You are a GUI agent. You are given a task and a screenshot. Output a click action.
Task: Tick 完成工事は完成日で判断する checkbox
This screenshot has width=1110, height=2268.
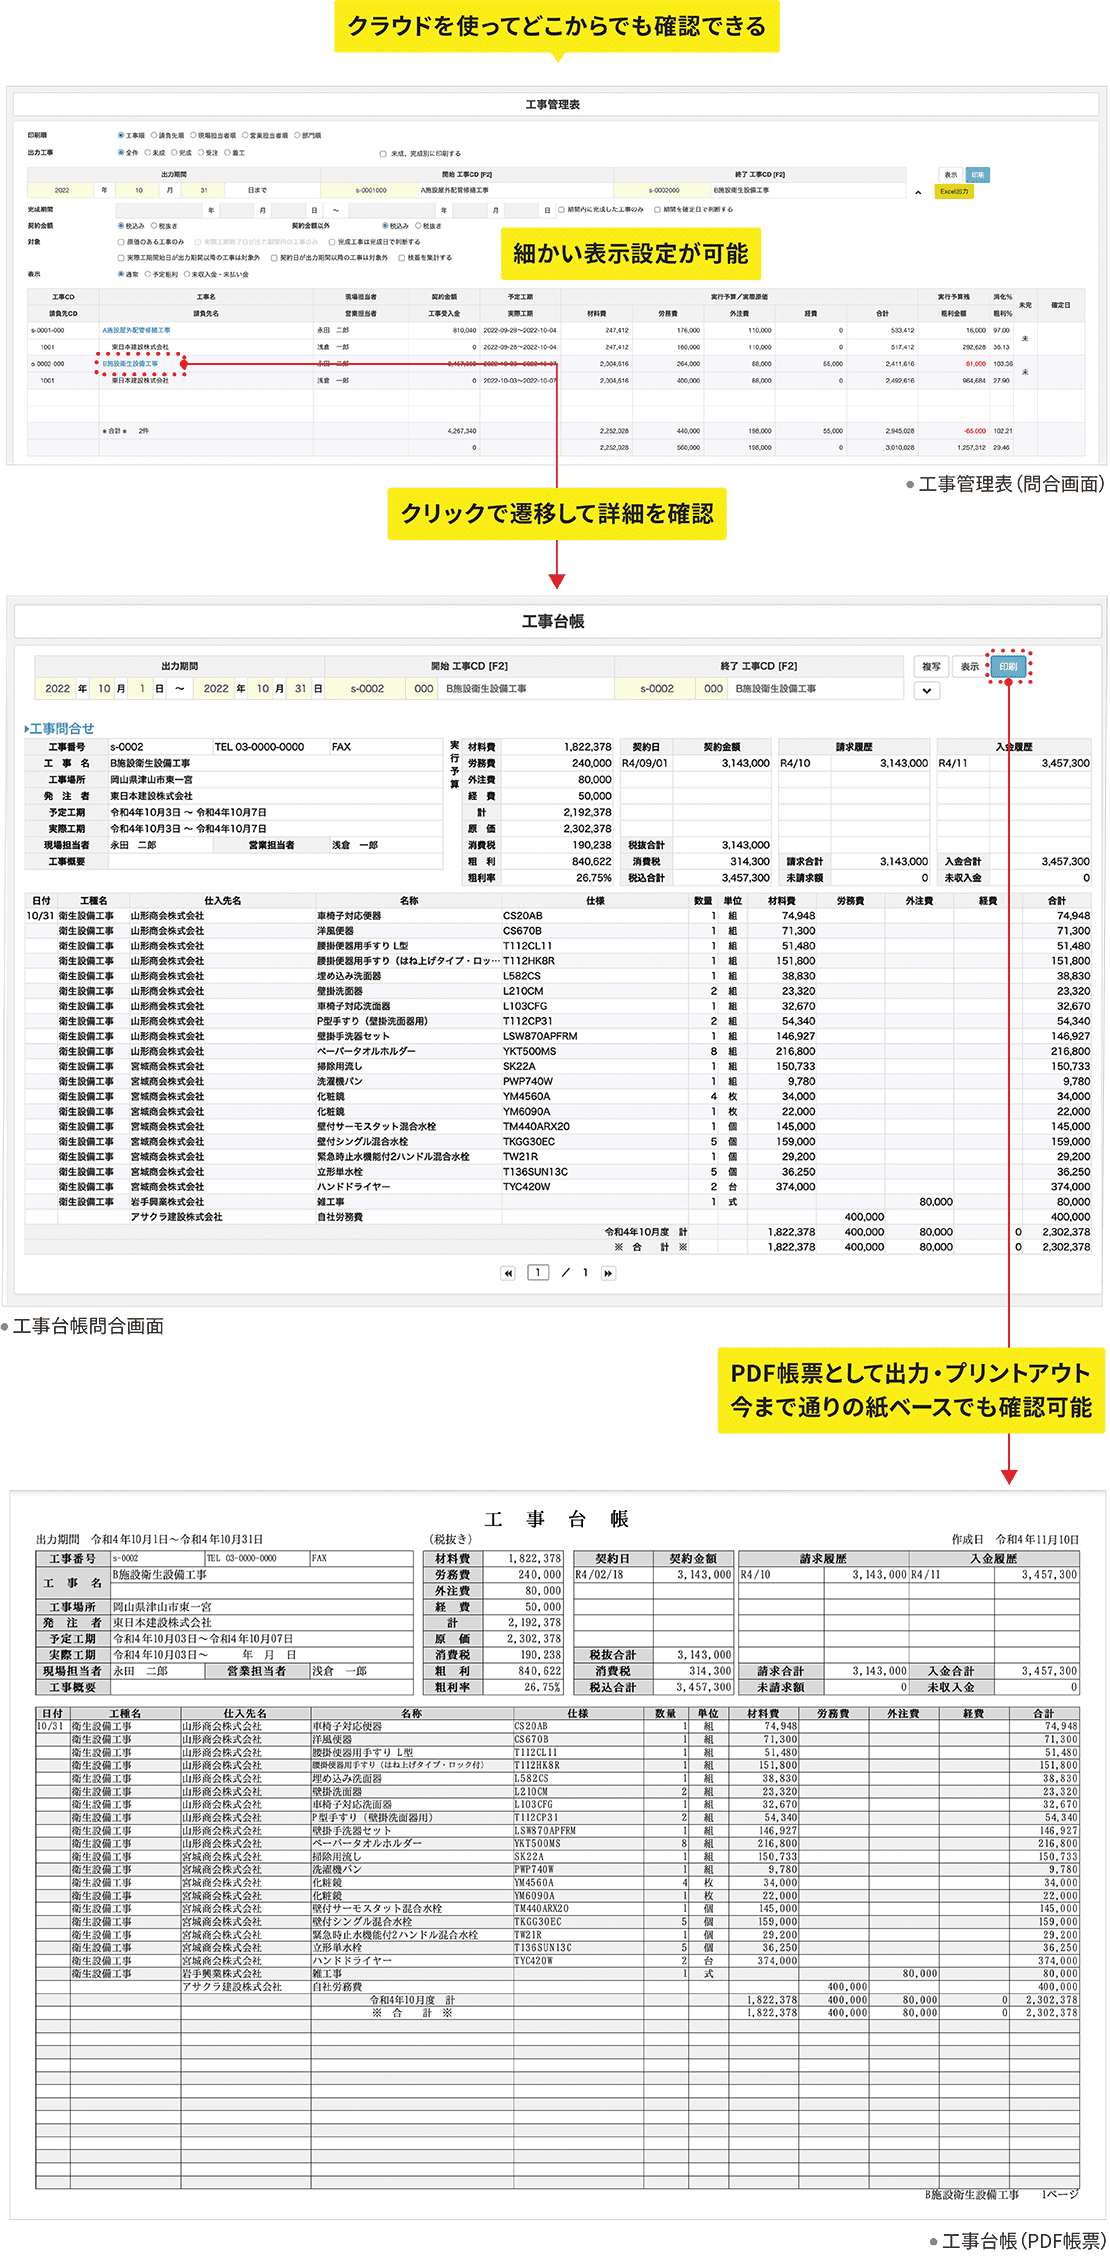coord(332,242)
